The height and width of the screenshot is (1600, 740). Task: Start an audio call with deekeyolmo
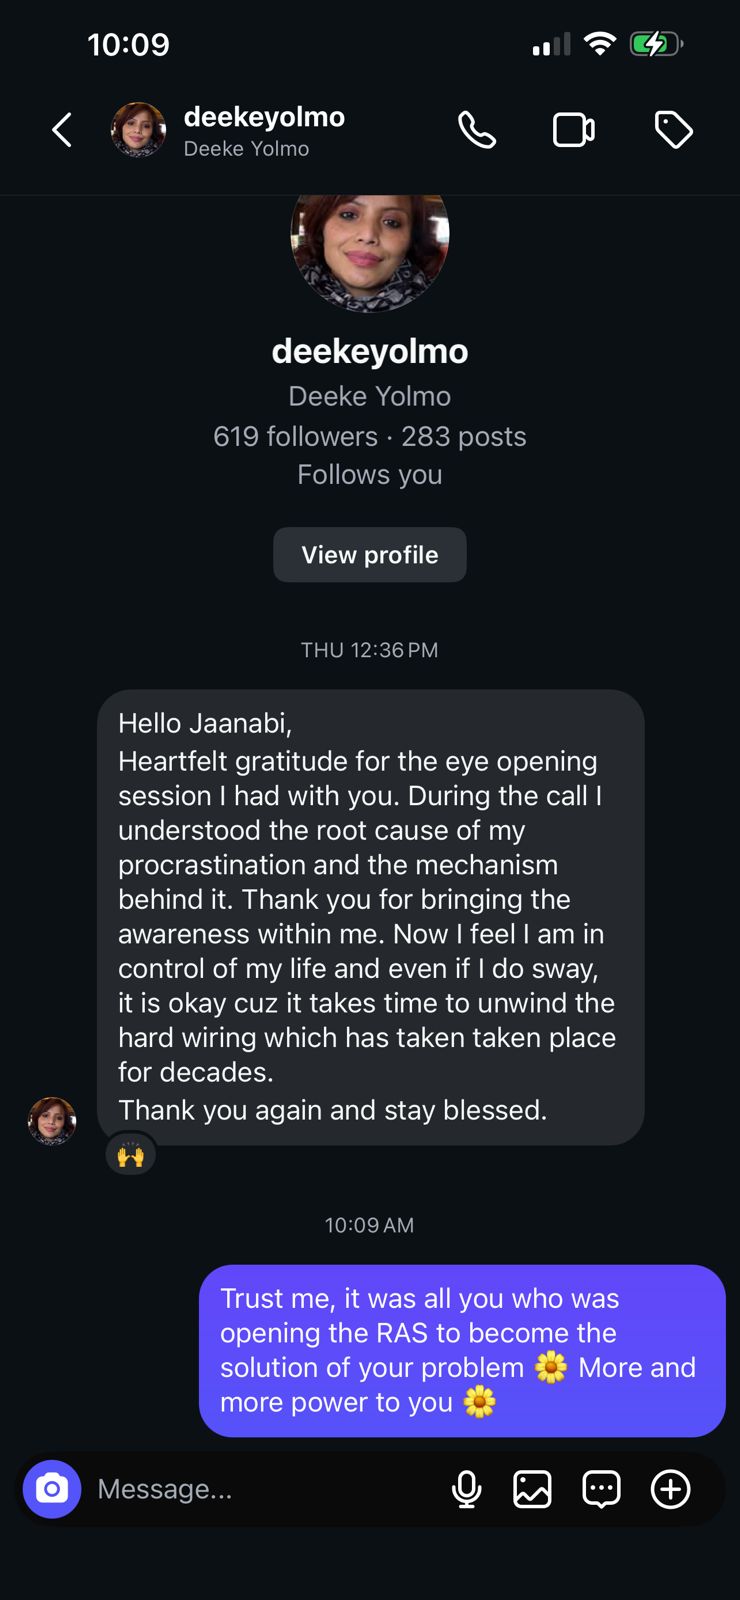pos(476,130)
